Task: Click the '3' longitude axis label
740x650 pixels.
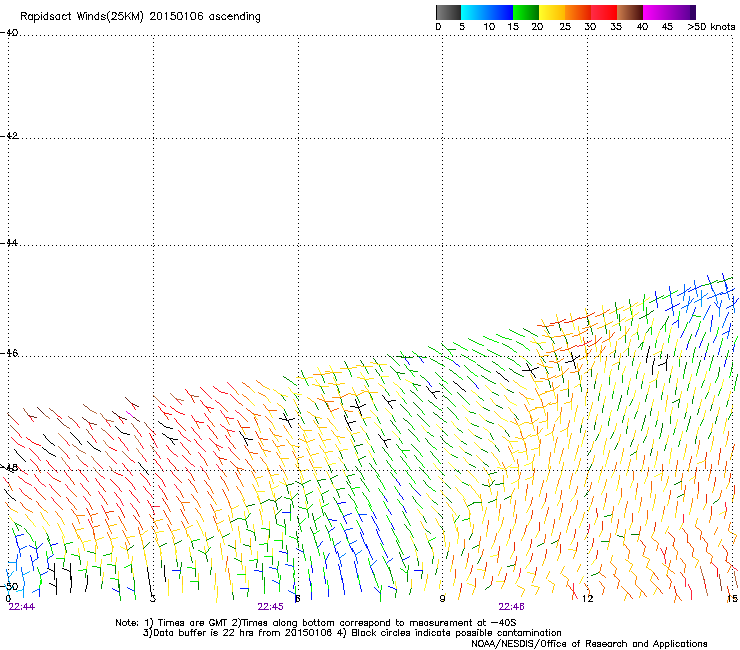Action: tap(152, 599)
